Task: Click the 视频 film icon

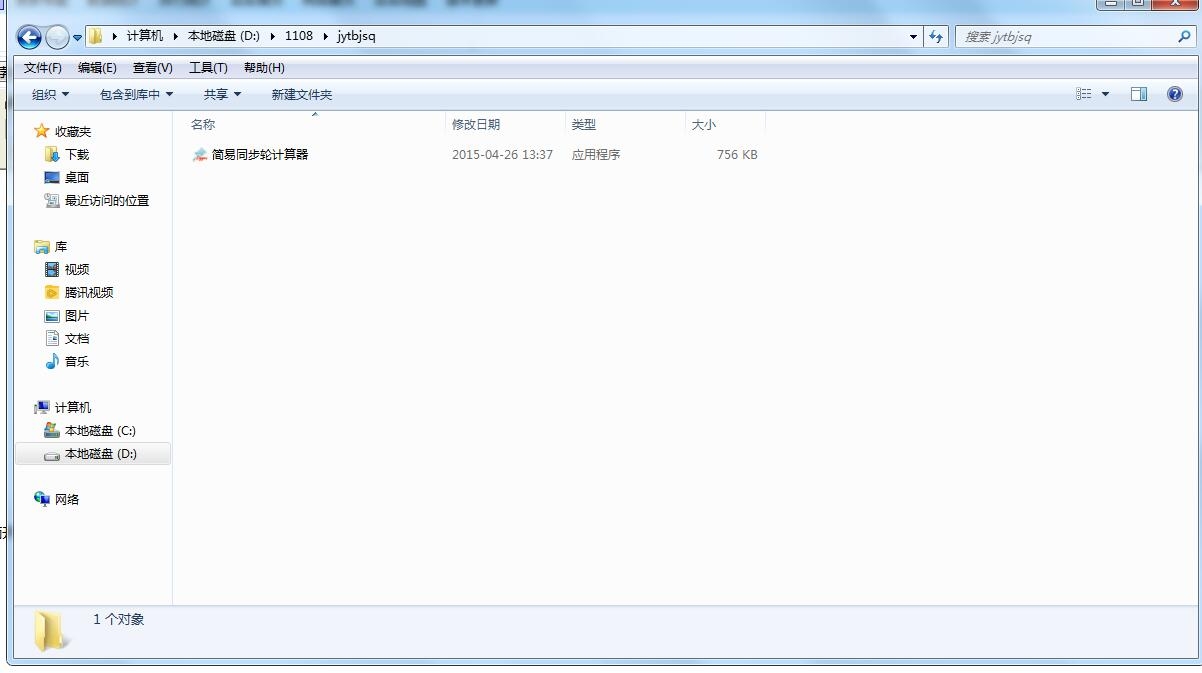Action: tap(52, 269)
